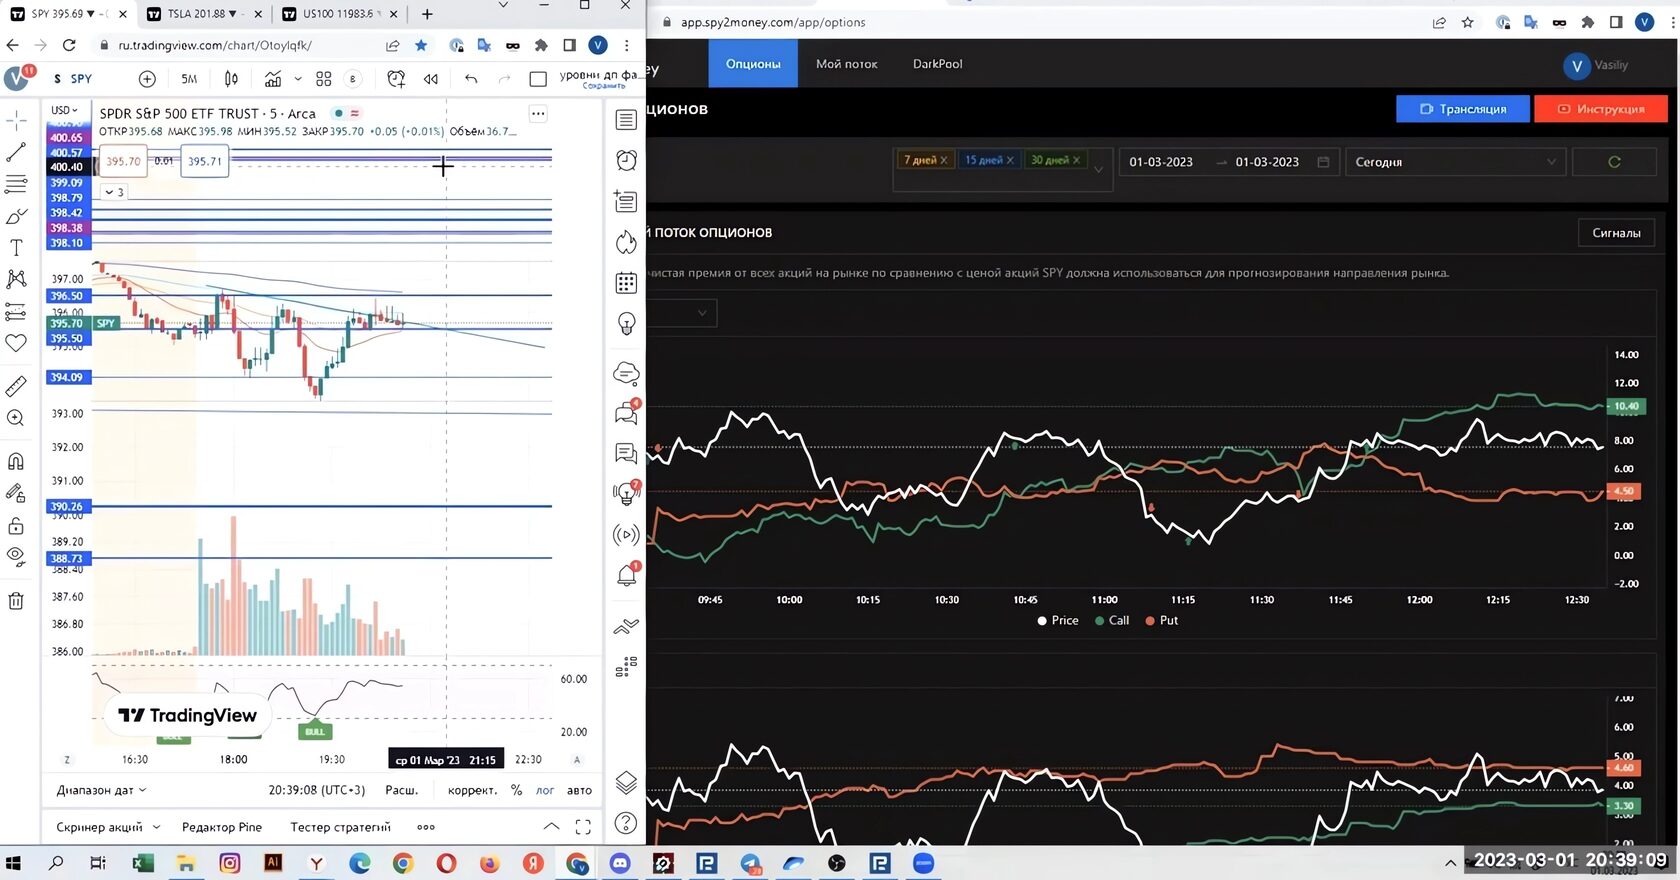1680x880 pixels.
Task: Open the patterns drawing tool
Action: (16, 279)
